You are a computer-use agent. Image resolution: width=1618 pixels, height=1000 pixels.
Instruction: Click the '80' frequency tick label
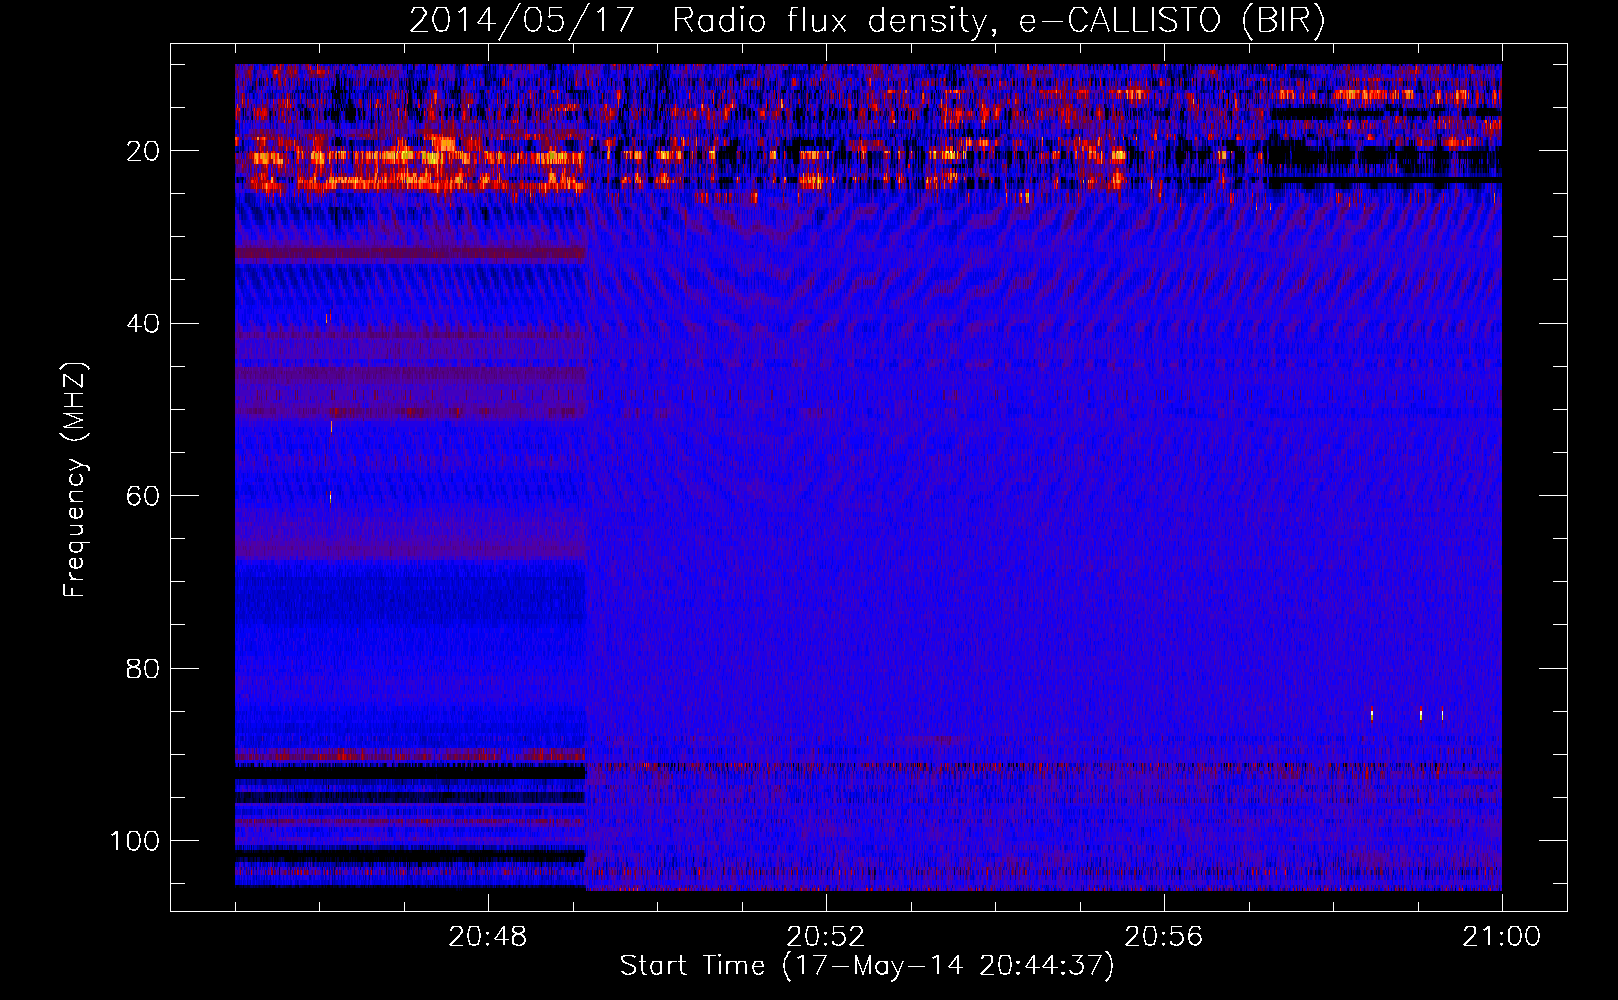[x=143, y=668]
